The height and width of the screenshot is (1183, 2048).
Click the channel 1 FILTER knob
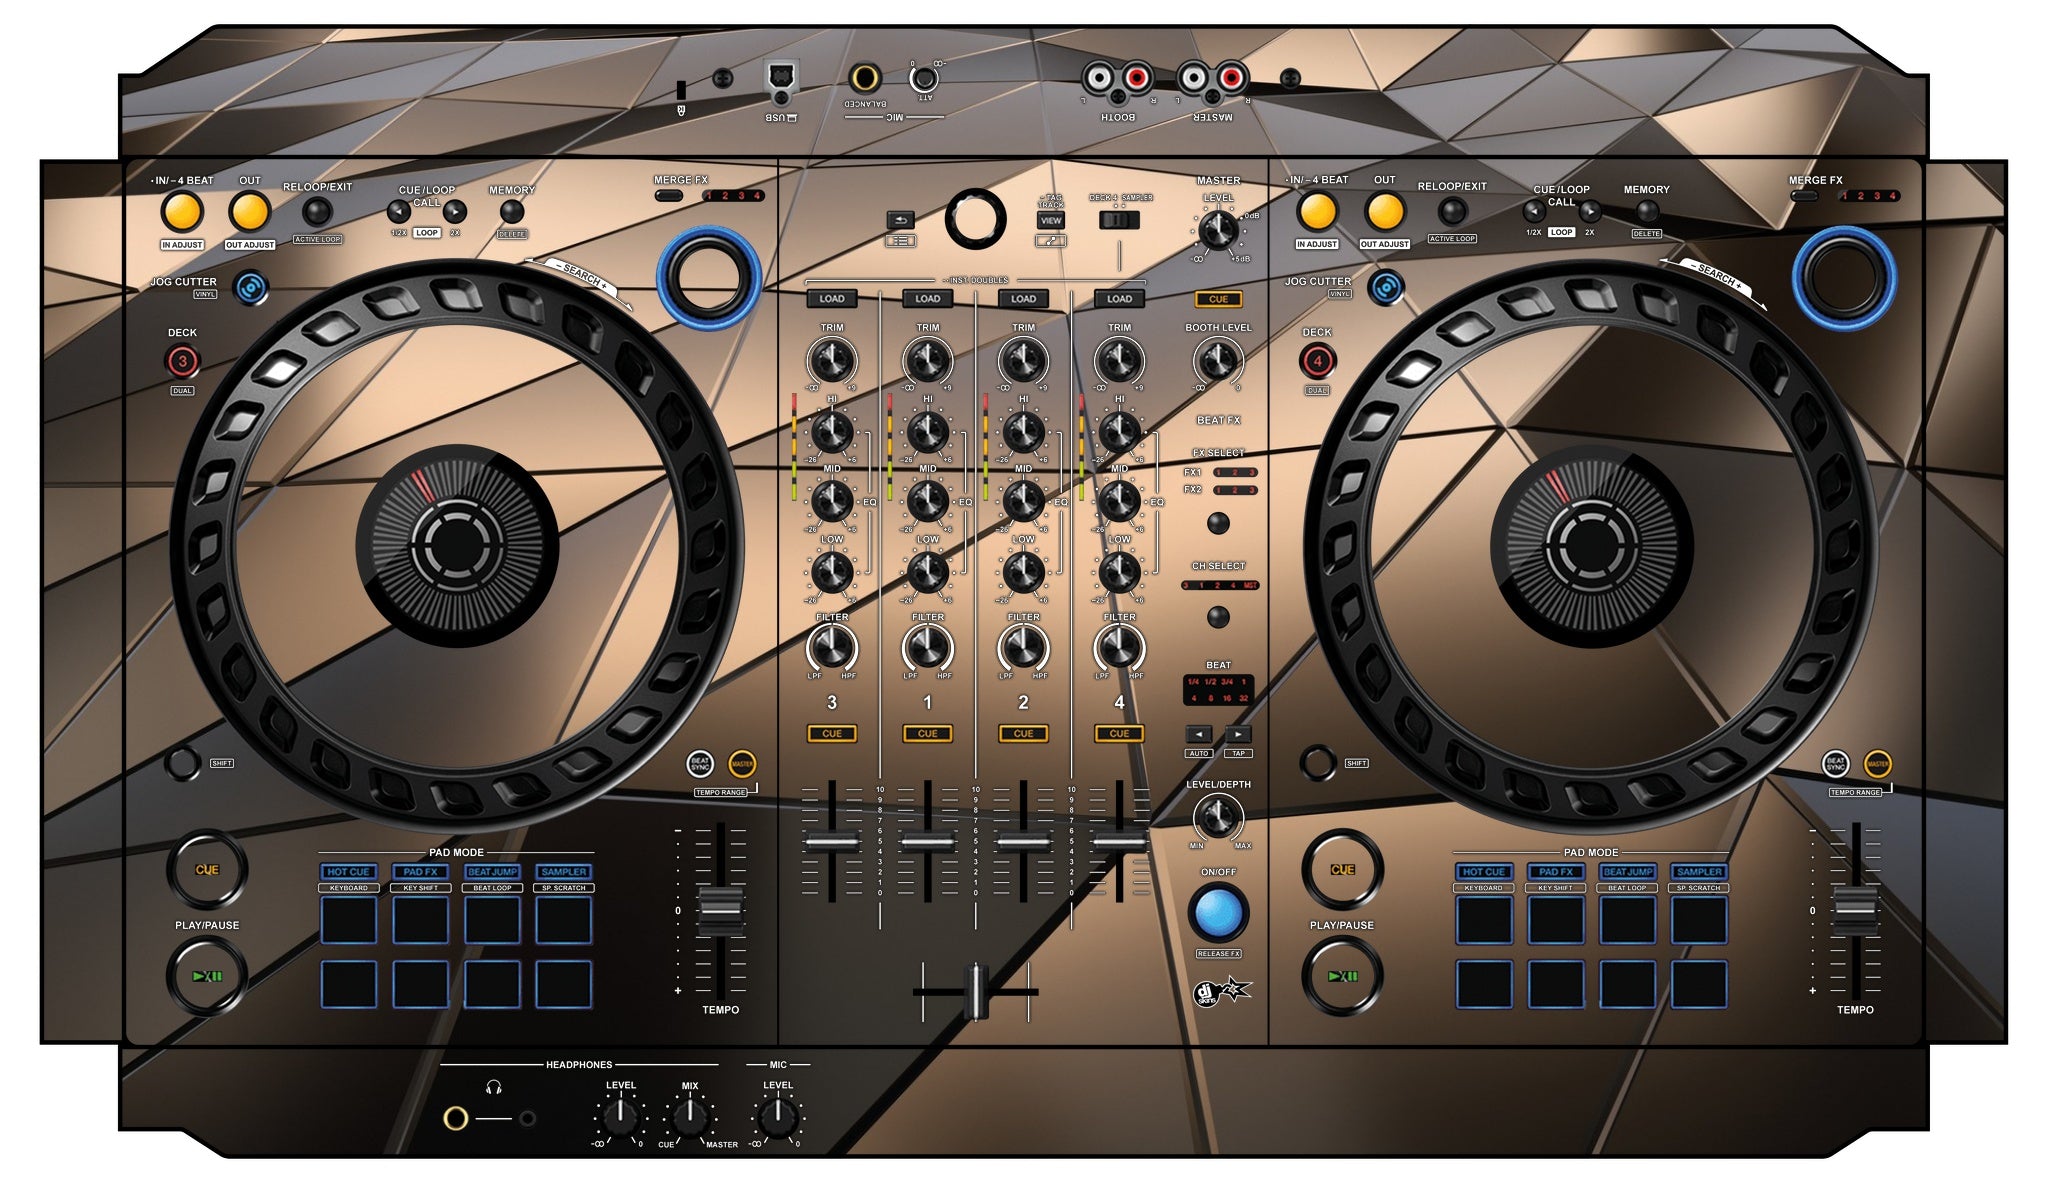click(x=928, y=649)
